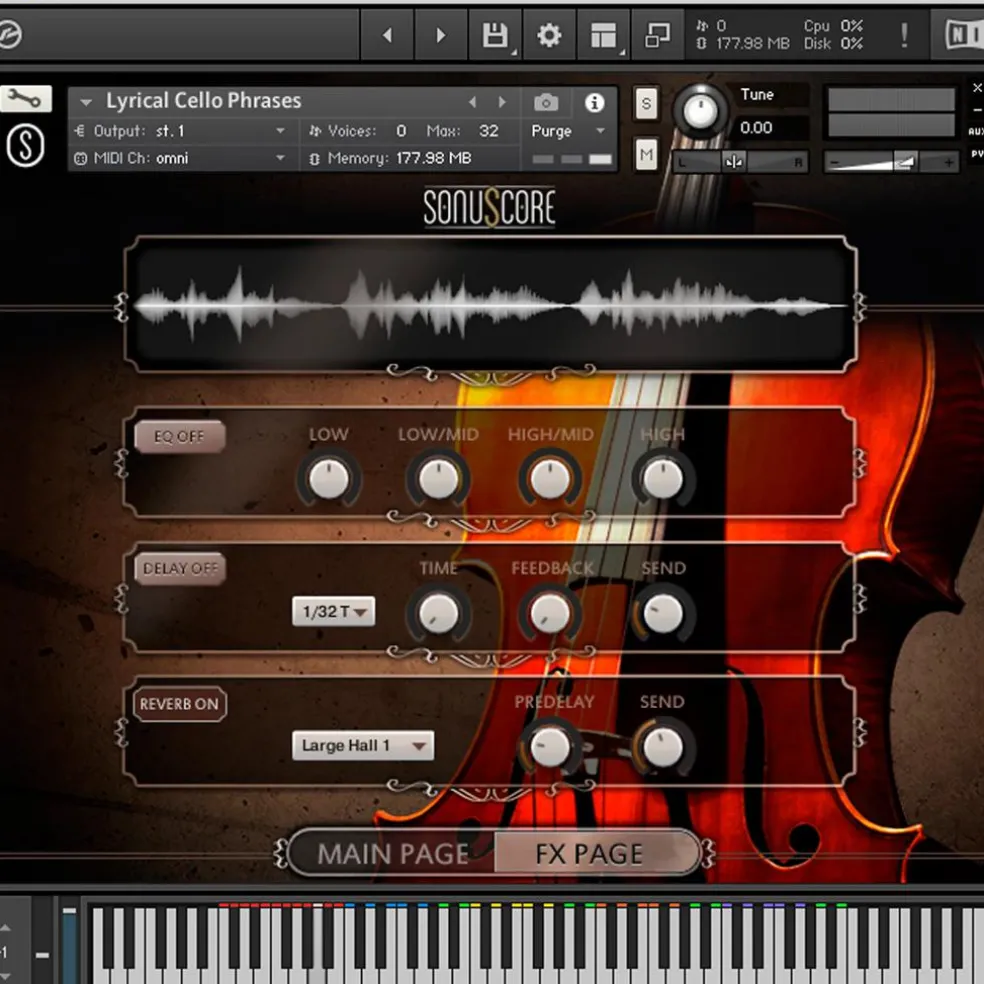Click the SONUSCORE logo
Image resolution: width=984 pixels, height=984 pixels.
click(489, 207)
